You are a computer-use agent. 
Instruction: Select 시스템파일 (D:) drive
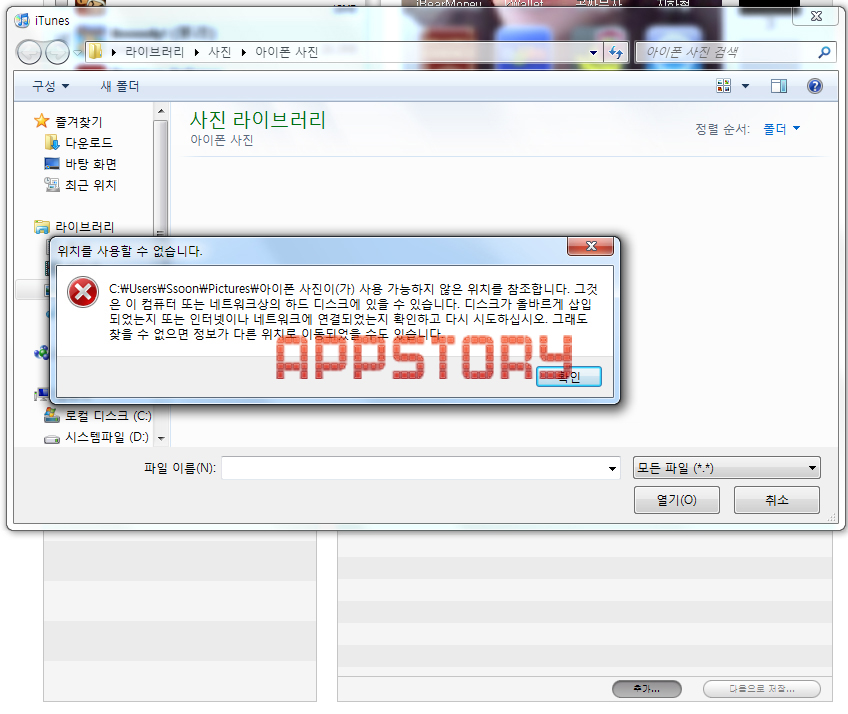pyautogui.click(x=107, y=437)
